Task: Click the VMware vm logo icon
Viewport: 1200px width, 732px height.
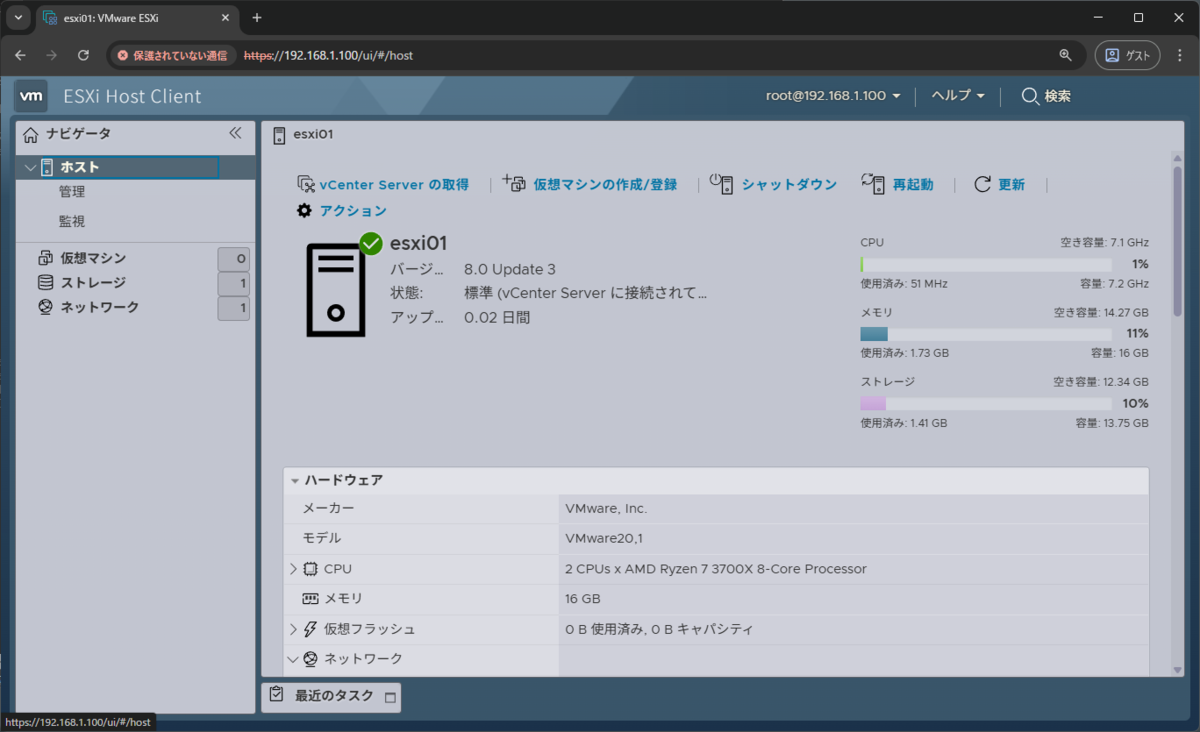Action: pos(32,96)
